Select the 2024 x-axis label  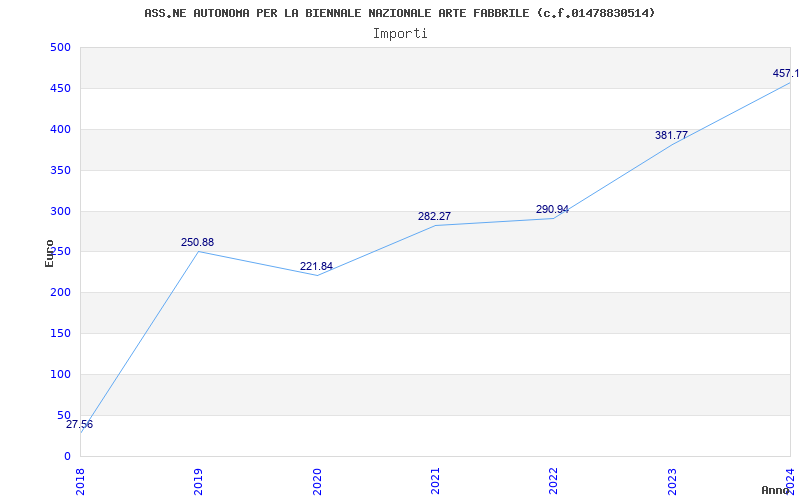pos(790,482)
